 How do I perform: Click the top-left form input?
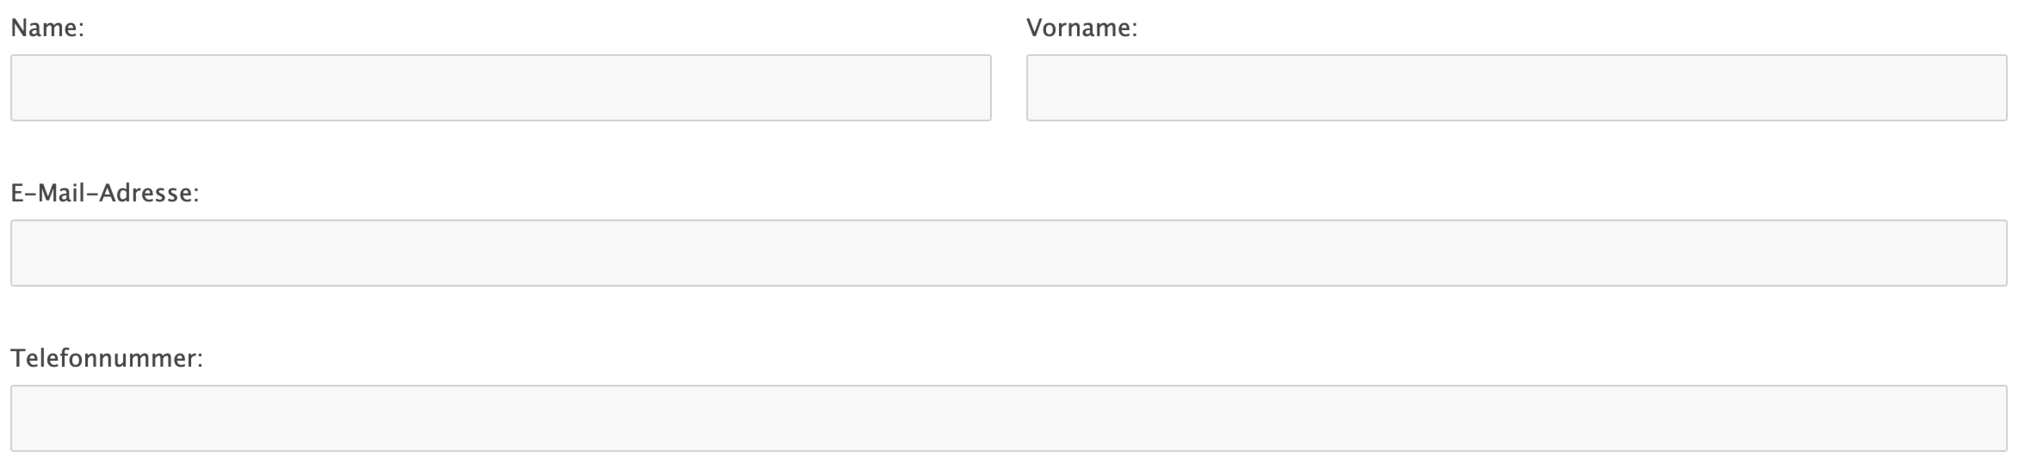tap(500, 88)
